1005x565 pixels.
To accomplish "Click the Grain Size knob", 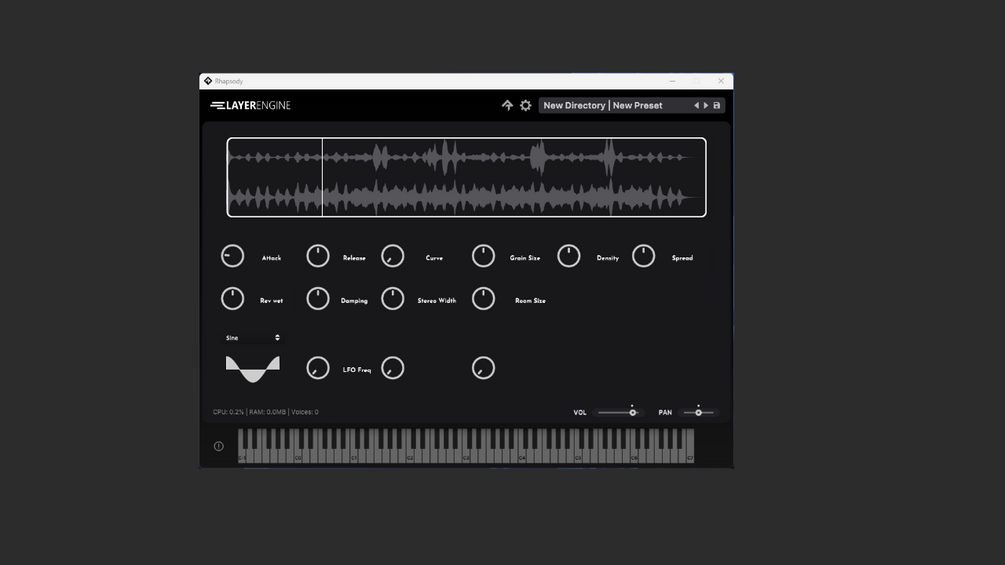I will point(483,256).
